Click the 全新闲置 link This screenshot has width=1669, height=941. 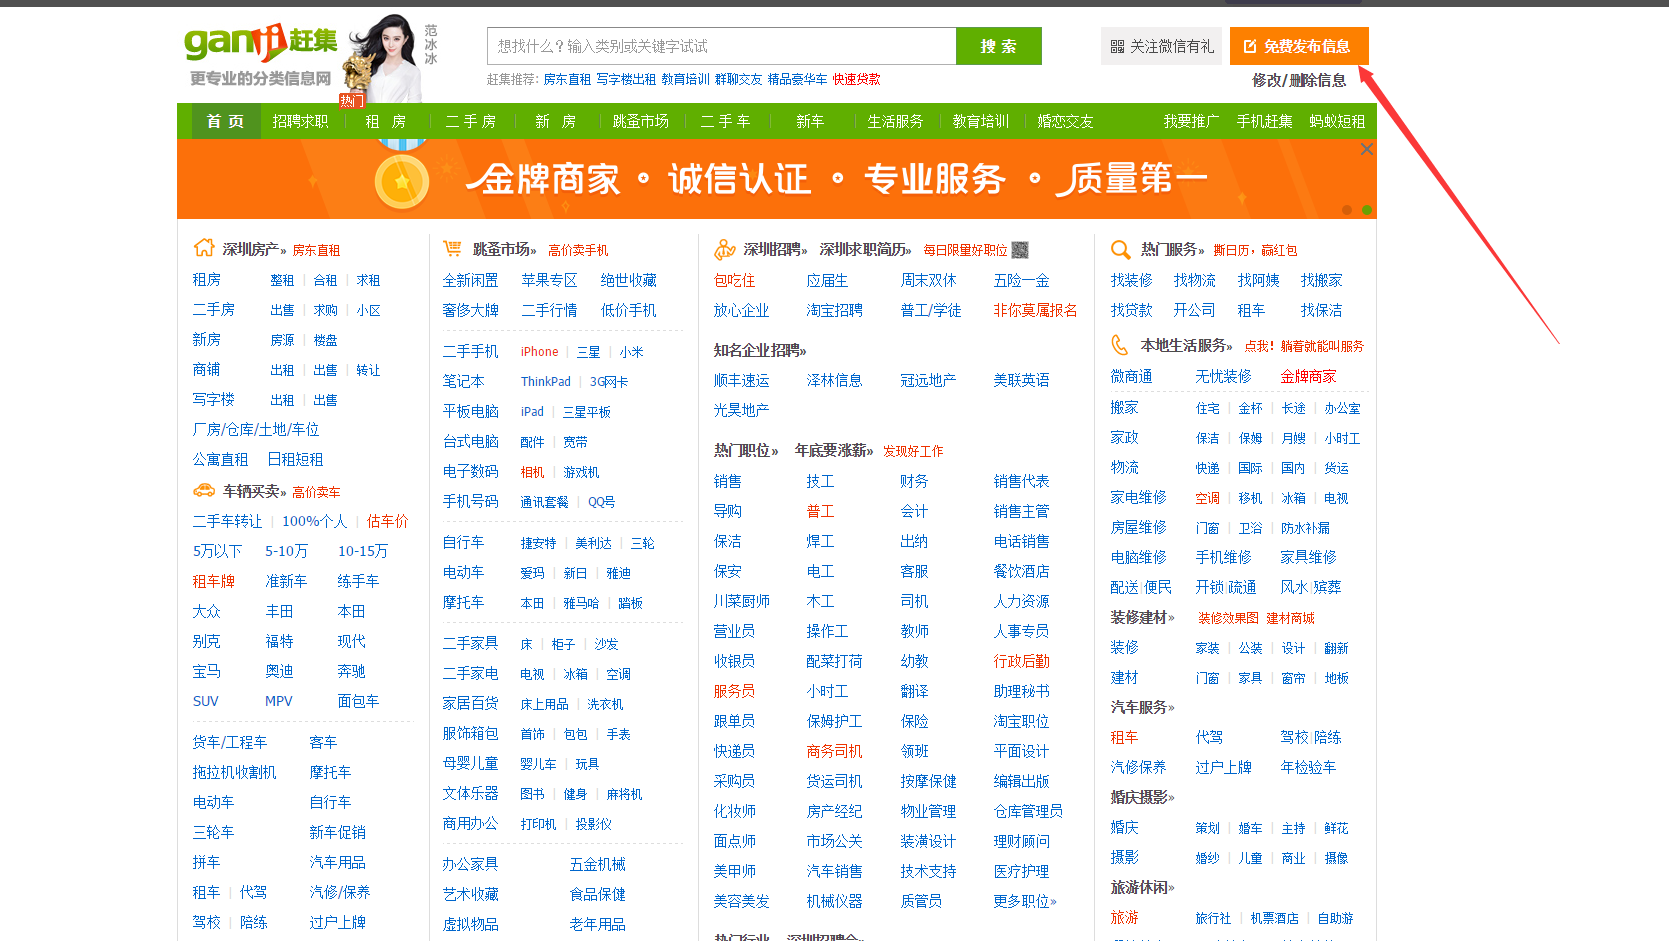tap(470, 281)
